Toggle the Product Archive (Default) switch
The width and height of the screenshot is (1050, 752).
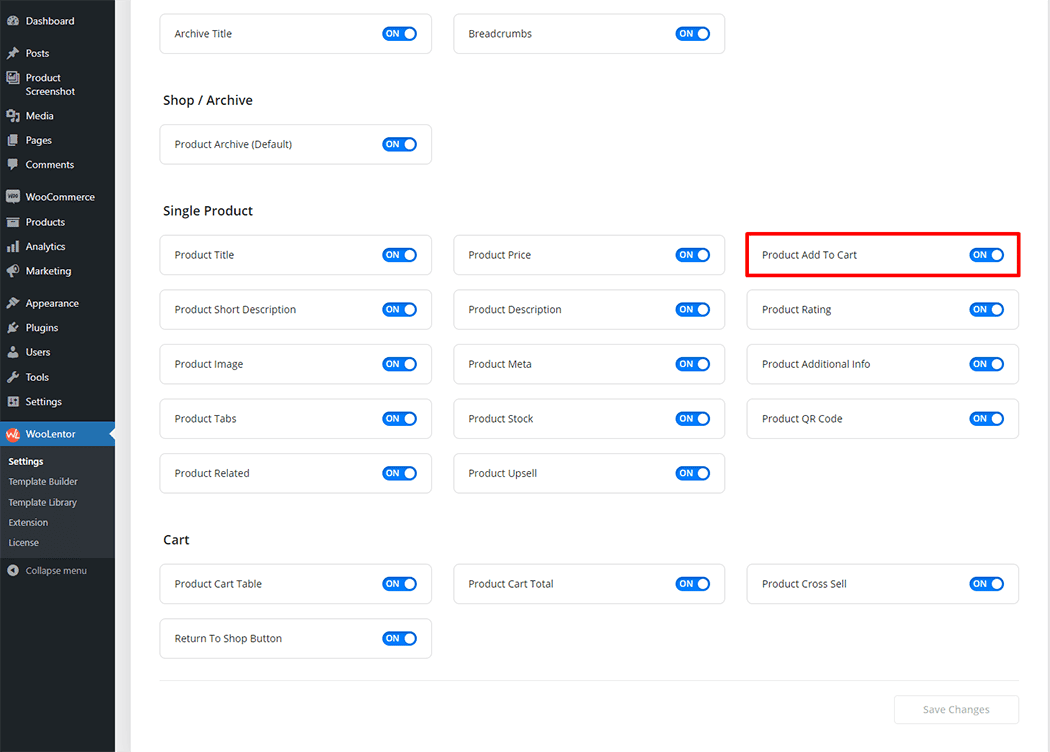point(399,144)
